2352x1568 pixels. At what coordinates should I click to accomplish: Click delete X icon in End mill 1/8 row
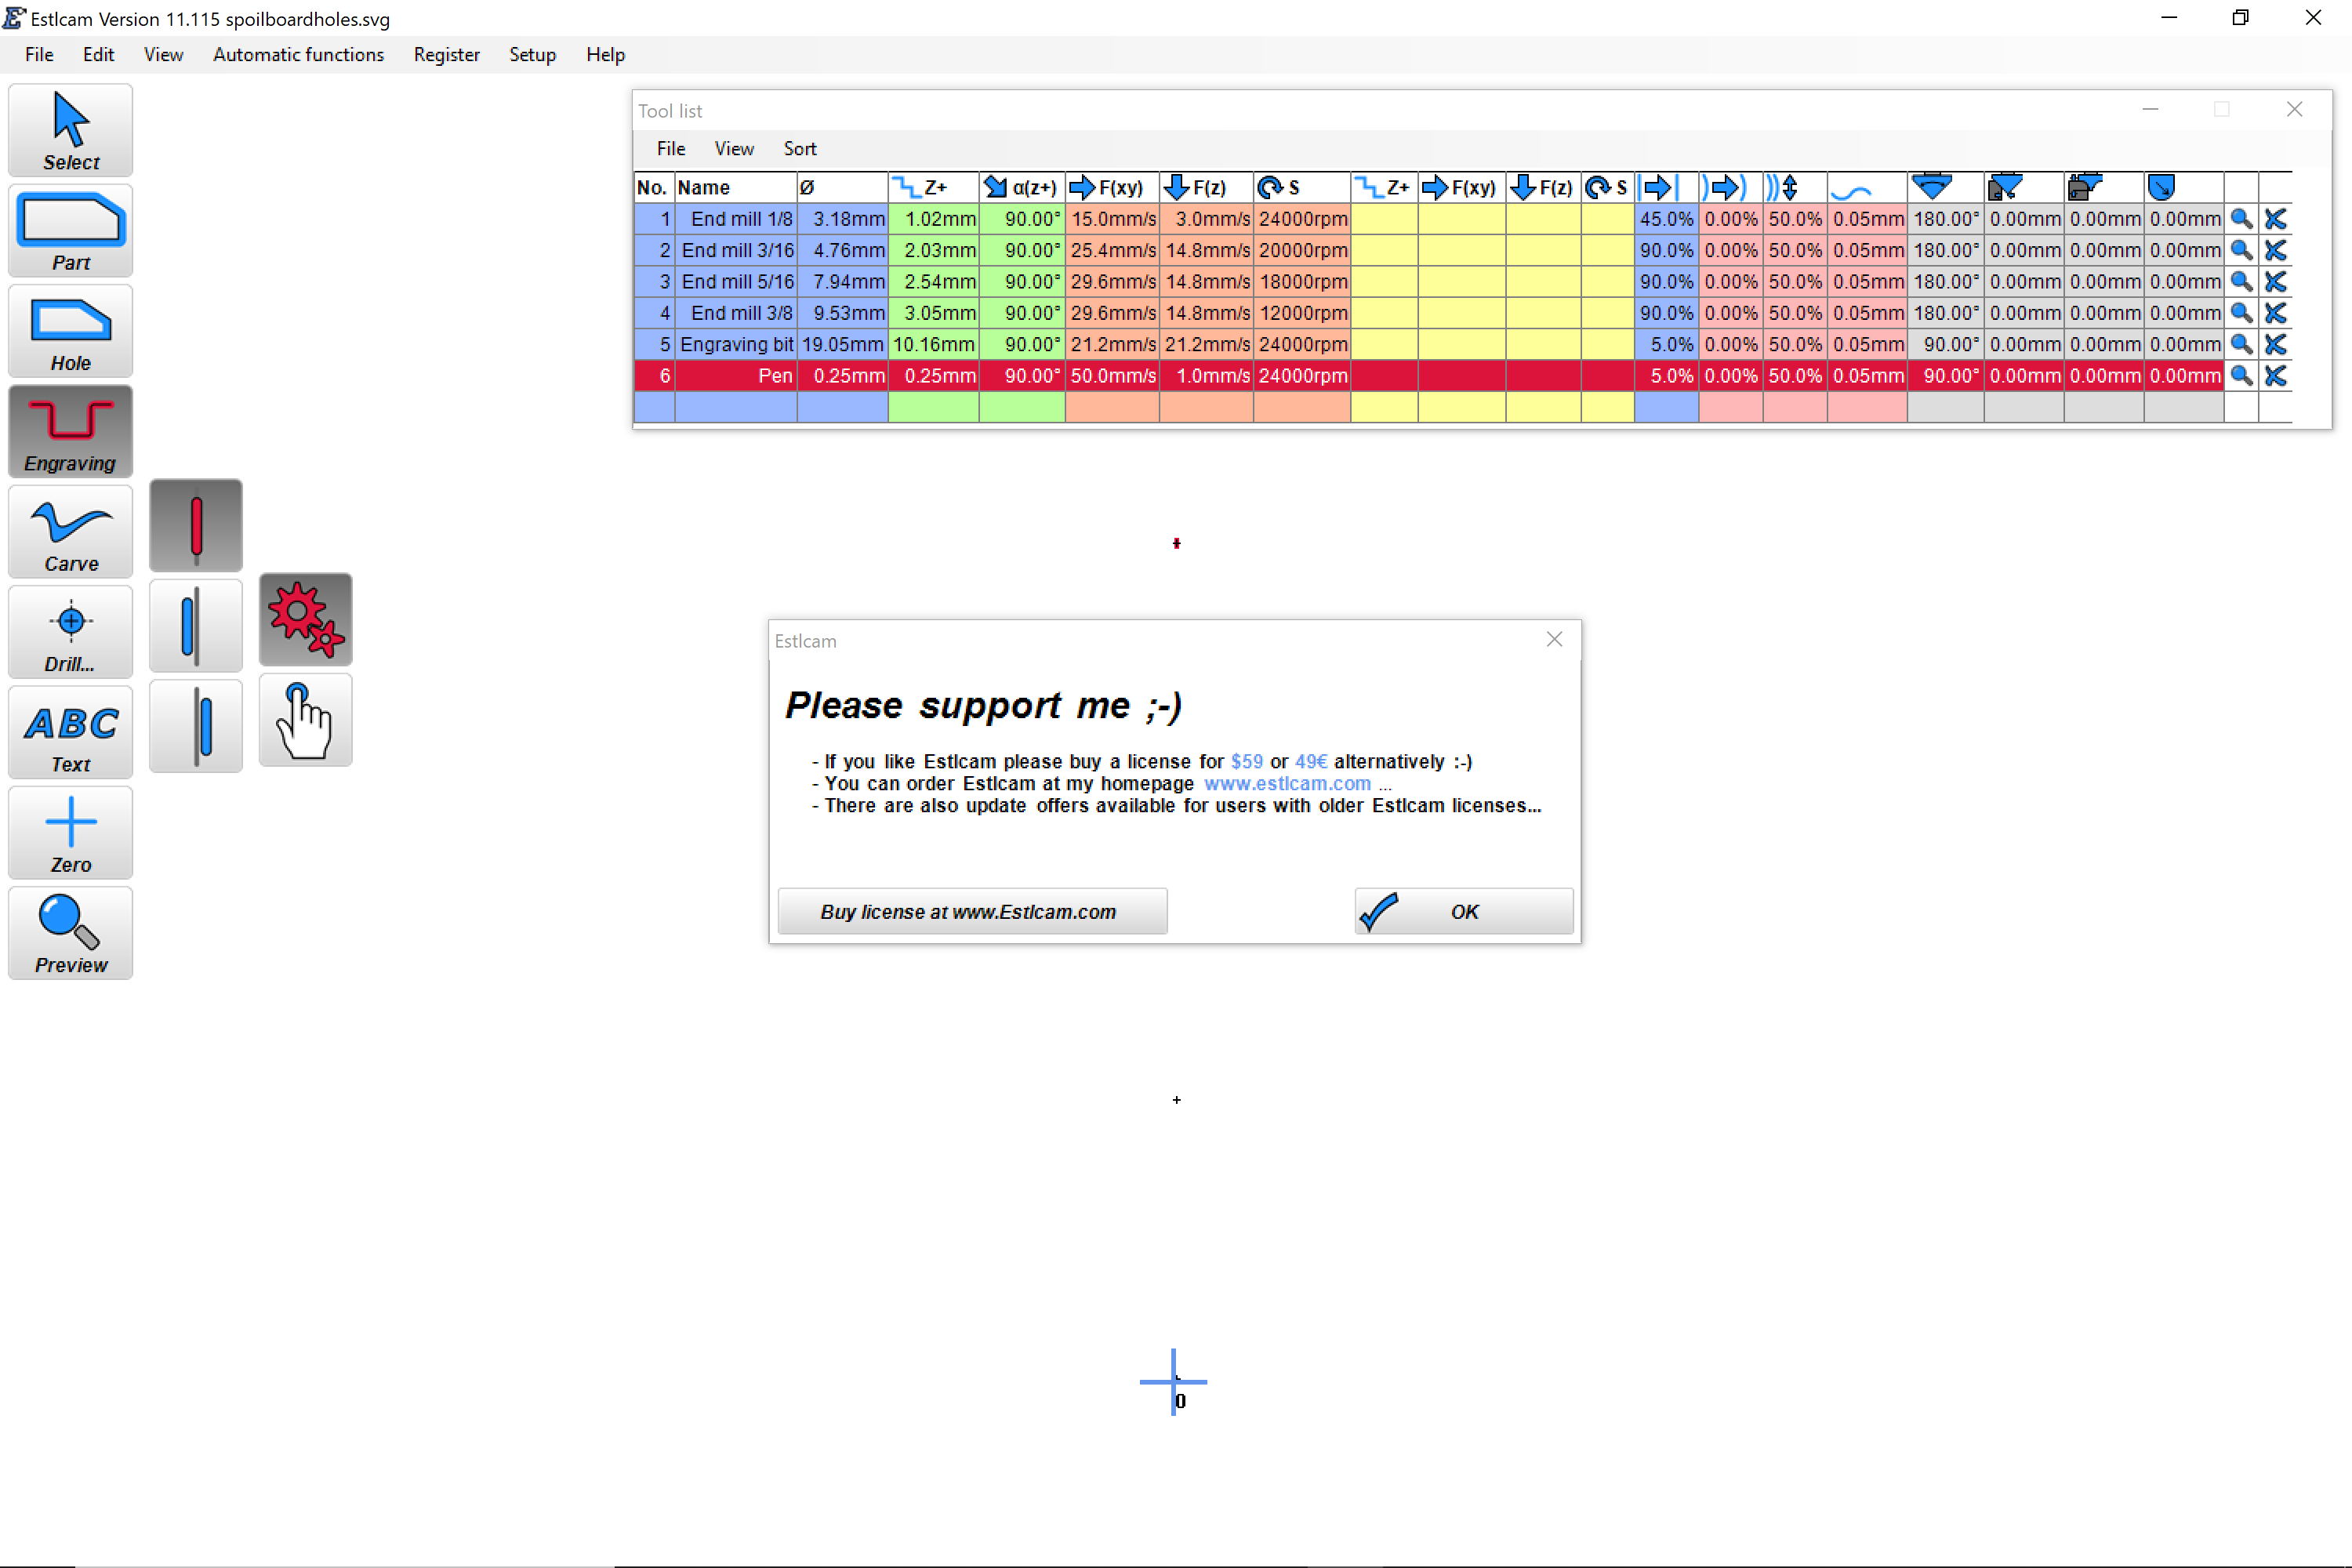pyautogui.click(x=2275, y=219)
